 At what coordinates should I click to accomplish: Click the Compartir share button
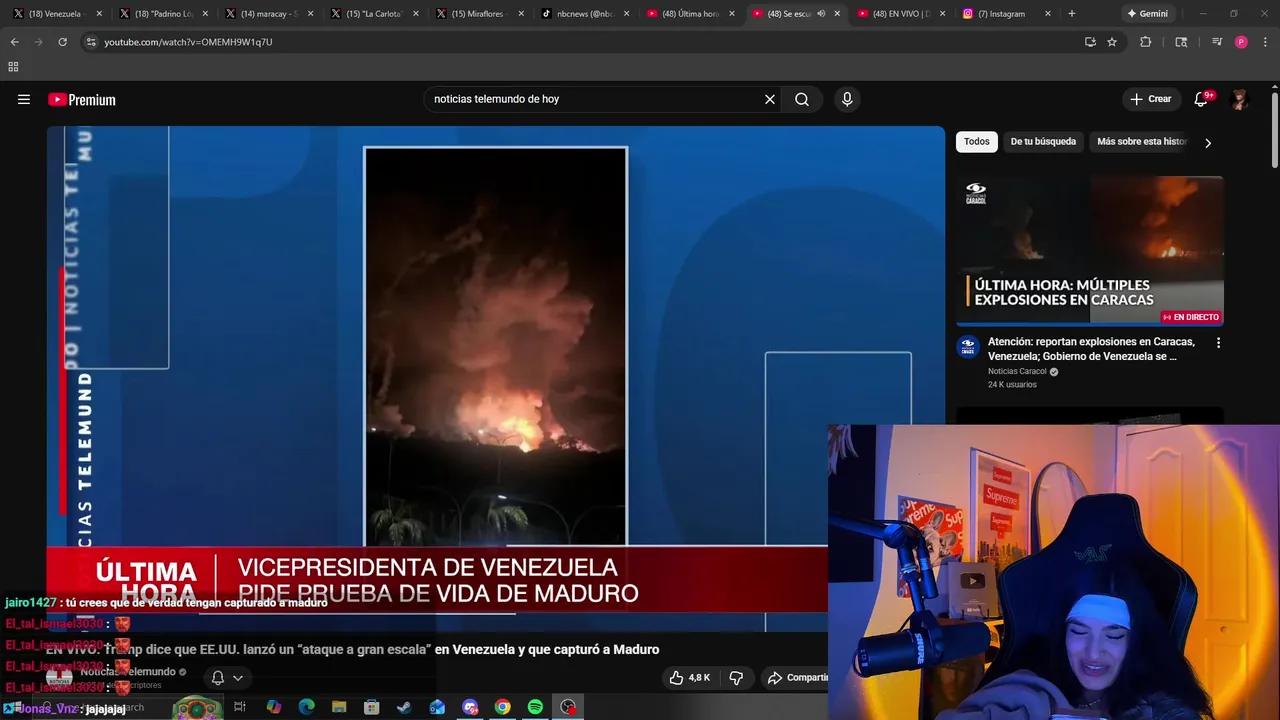click(797, 678)
